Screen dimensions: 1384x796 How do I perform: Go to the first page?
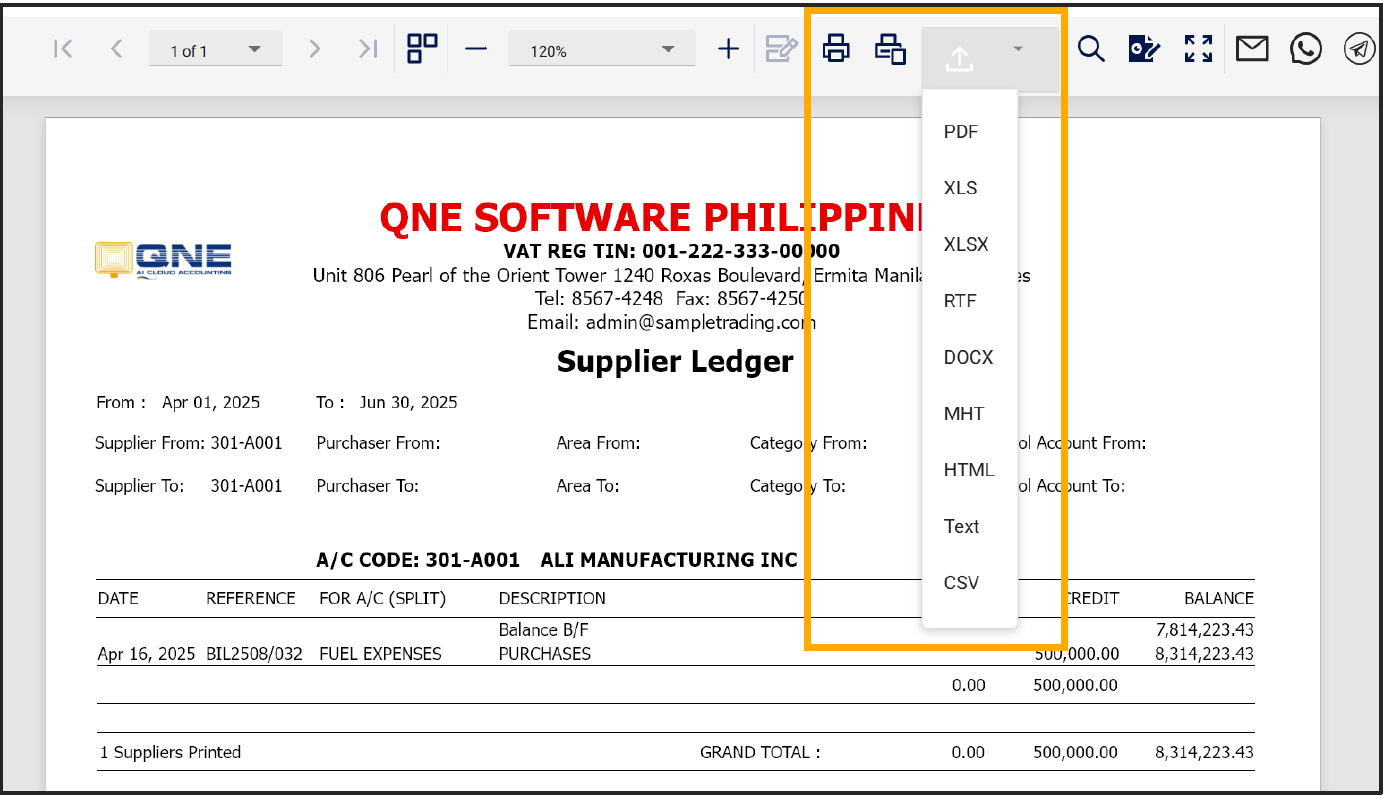pos(63,49)
